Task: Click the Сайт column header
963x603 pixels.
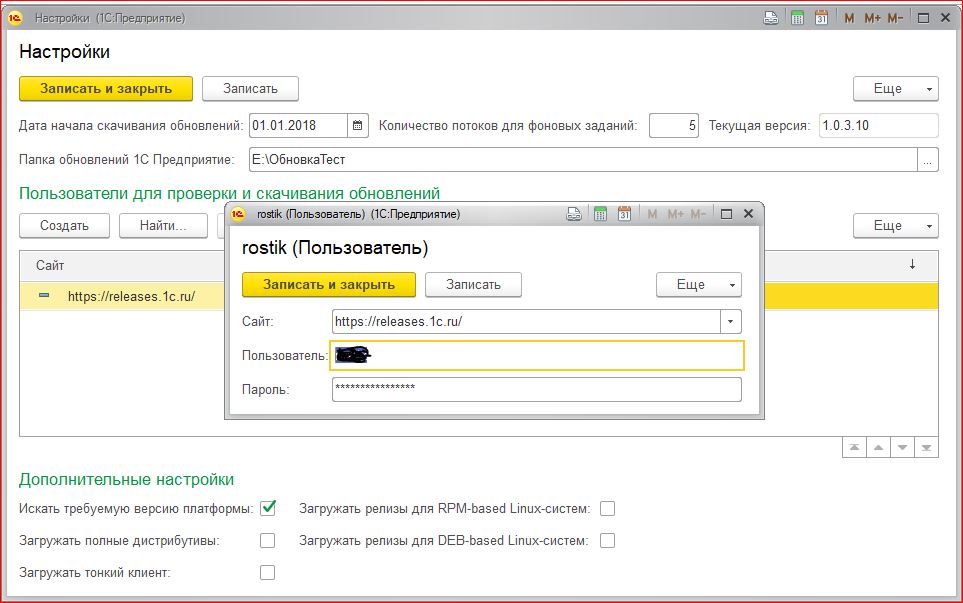Action: [x=50, y=265]
